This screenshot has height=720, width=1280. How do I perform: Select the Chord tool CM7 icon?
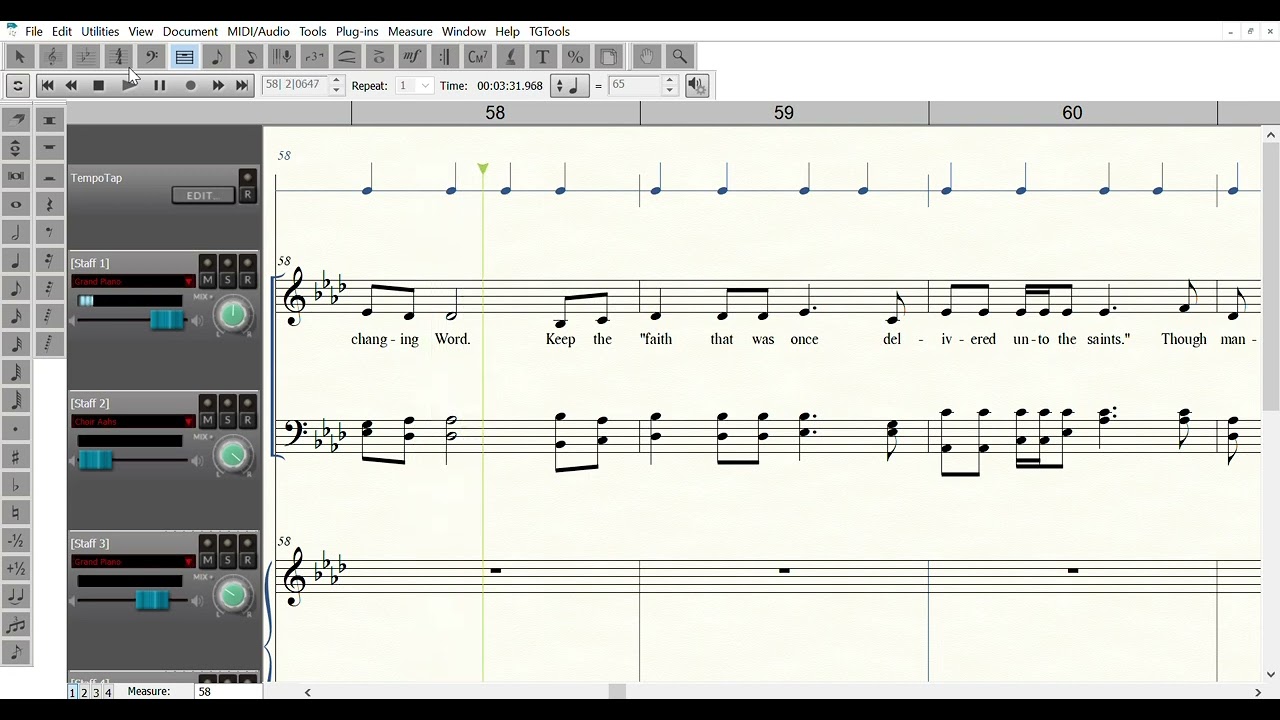[x=477, y=57]
